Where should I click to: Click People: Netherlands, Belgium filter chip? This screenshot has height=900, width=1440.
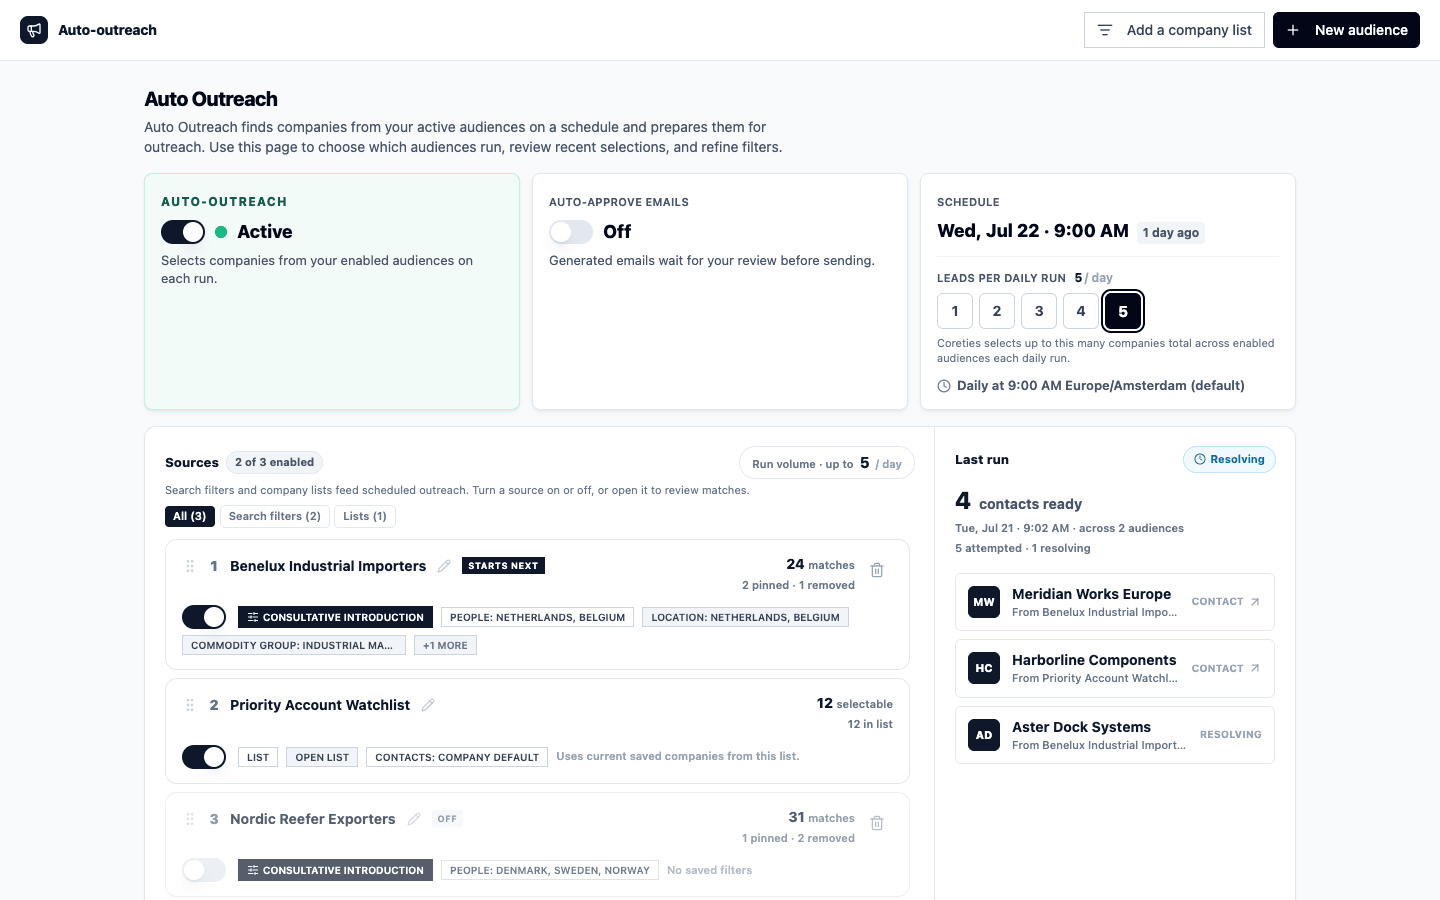tap(537, 617)
